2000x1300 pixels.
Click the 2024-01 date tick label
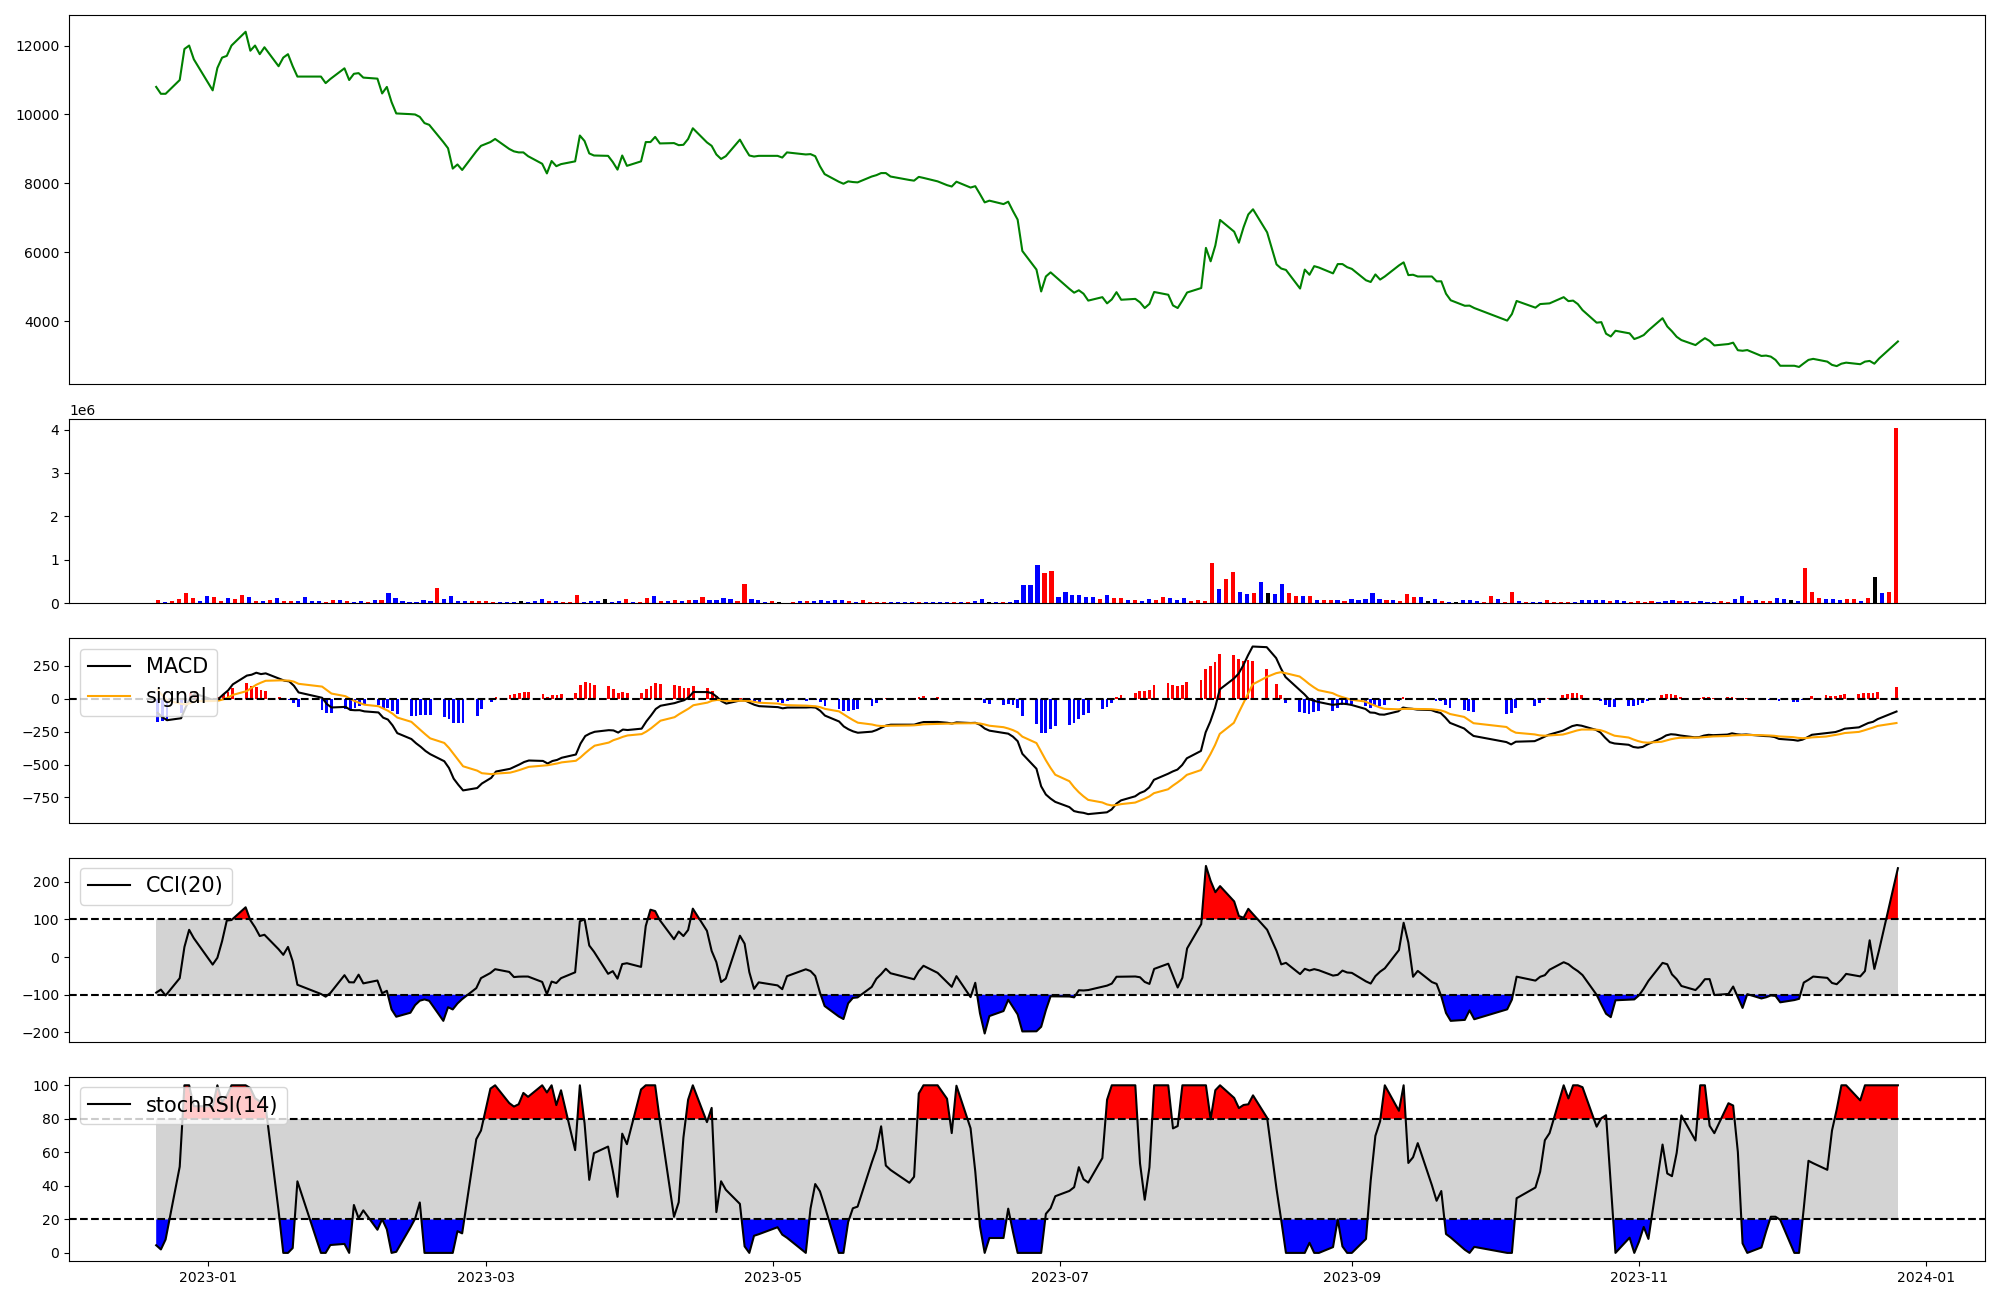pyautogui.click(x=1926, y=1277)
